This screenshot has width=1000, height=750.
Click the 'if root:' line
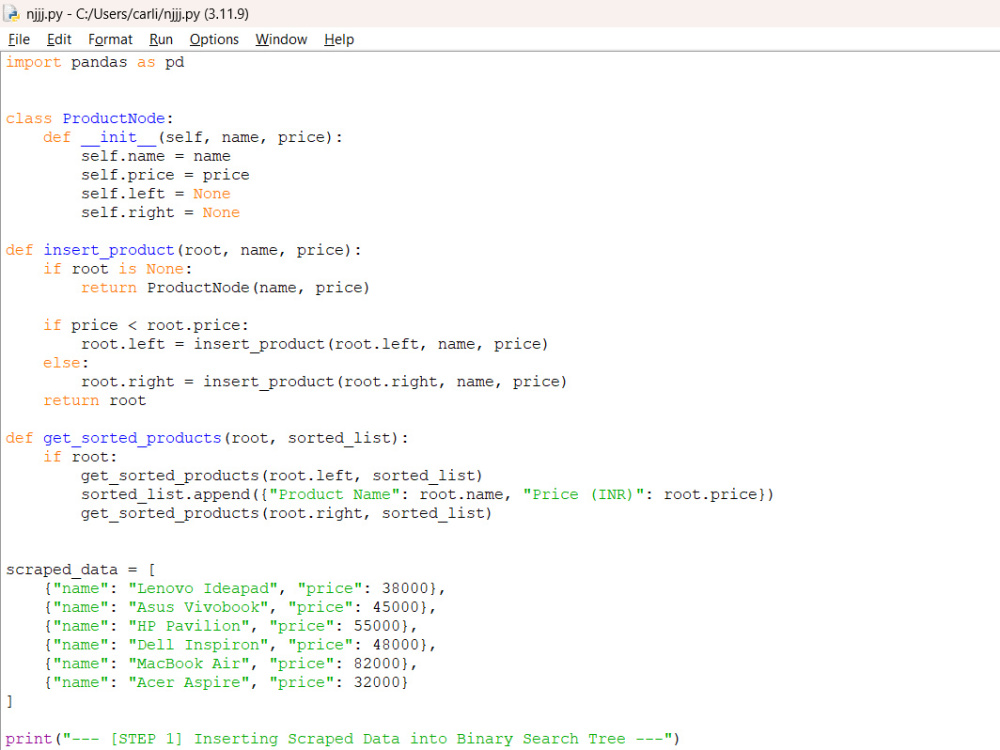(80, 457)
